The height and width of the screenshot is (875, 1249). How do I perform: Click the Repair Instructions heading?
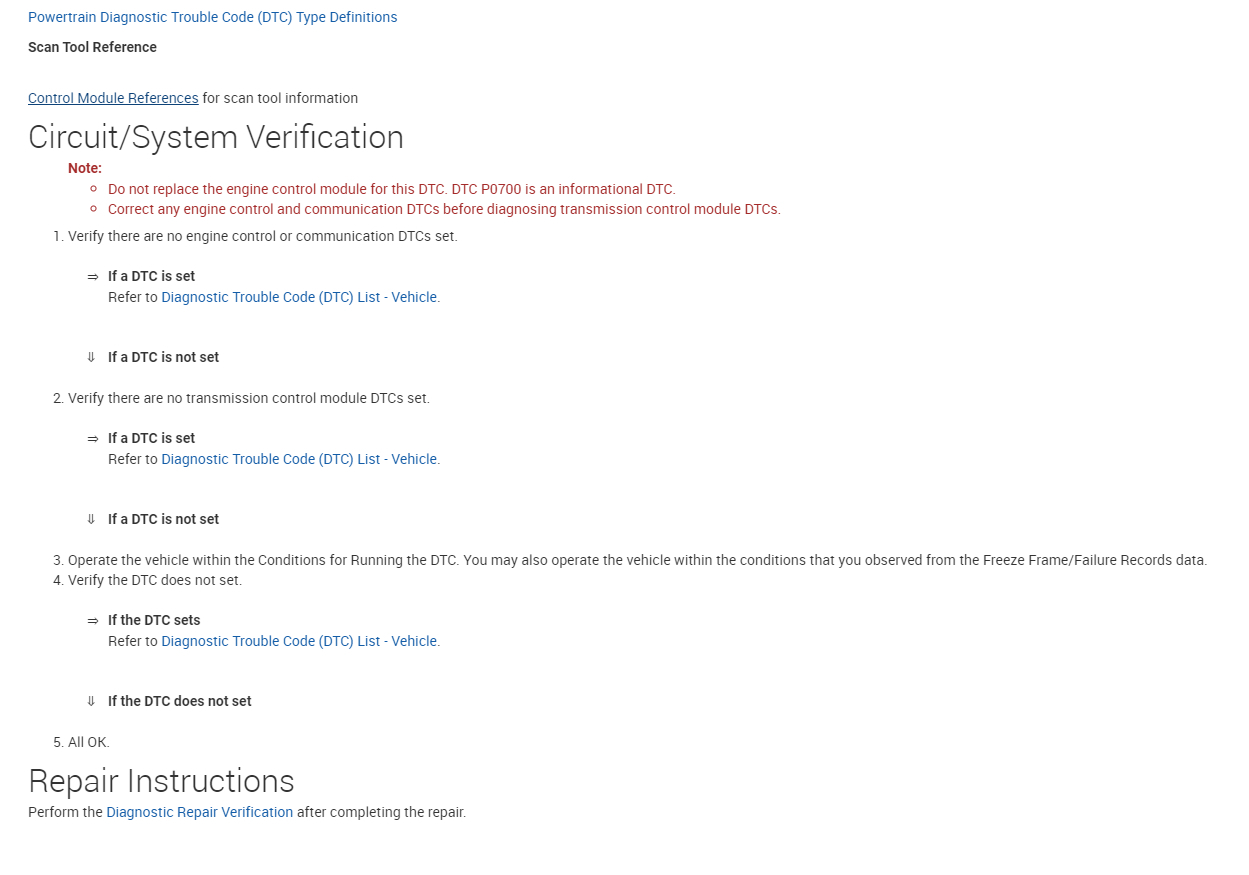click(161, 781)
